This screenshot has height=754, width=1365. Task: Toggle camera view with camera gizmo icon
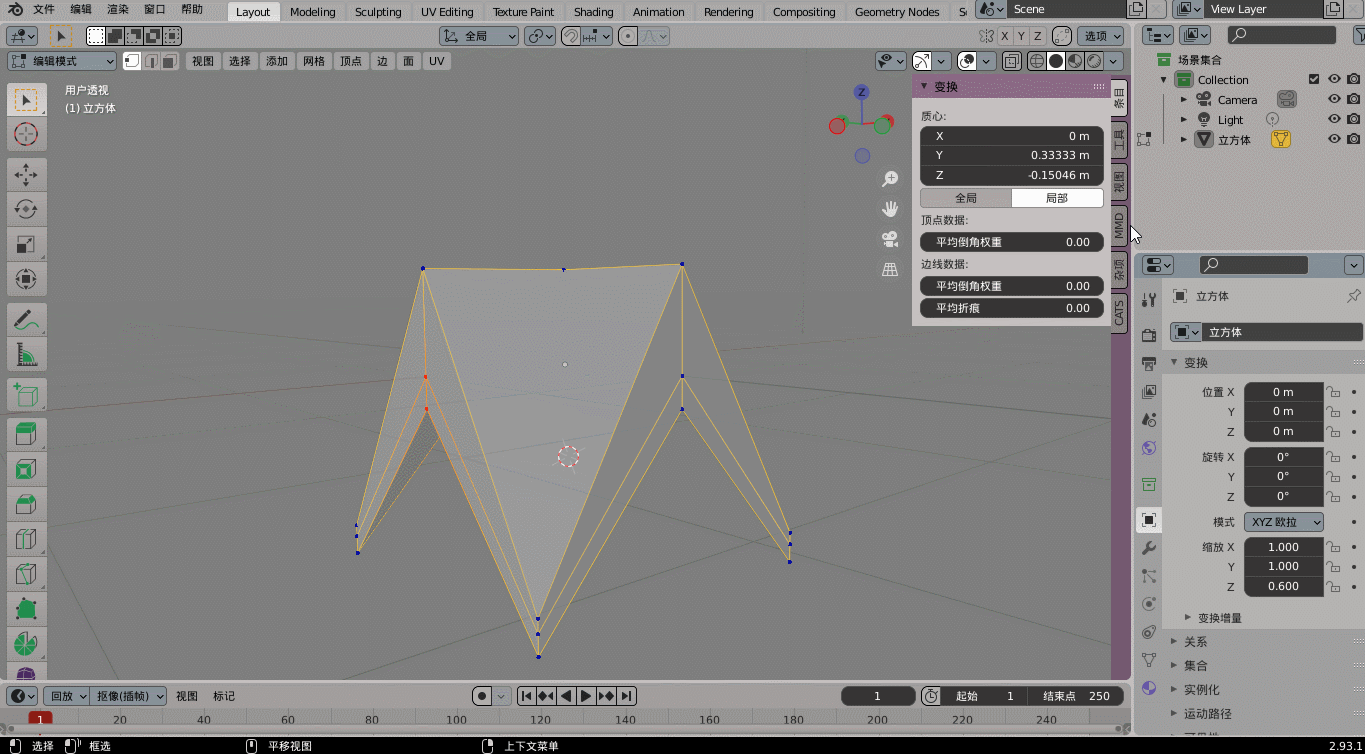pyautogui.click(x=890, y=239)
